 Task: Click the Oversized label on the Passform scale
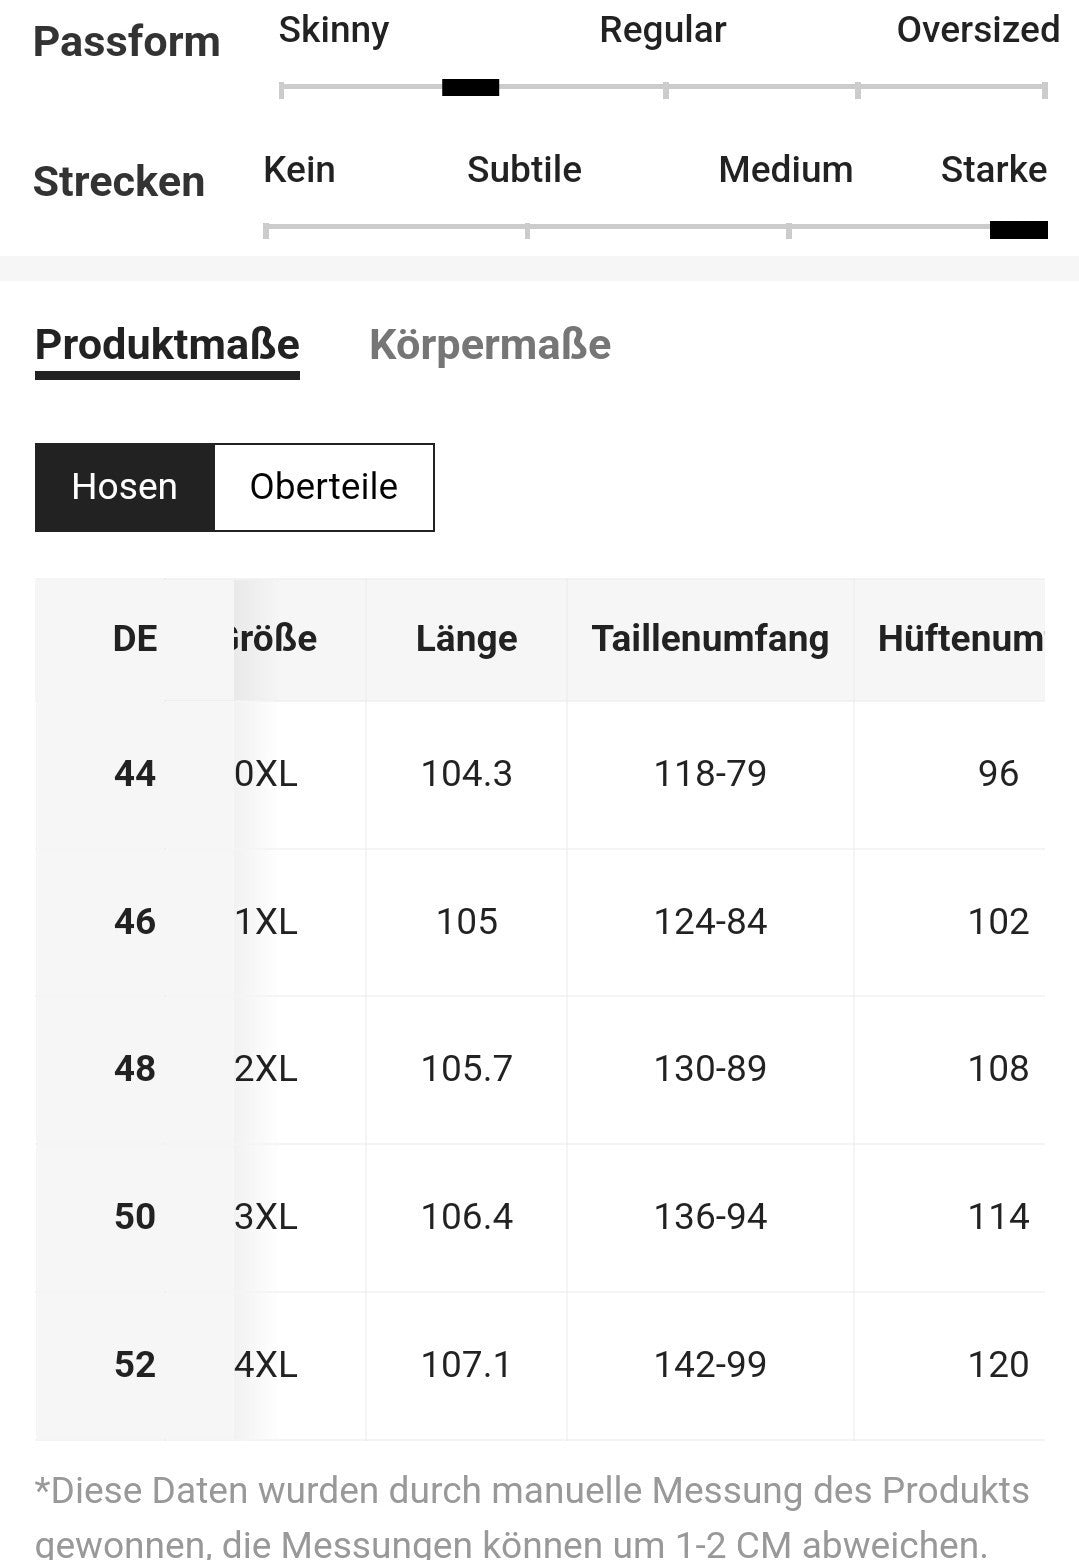tap(978, 30)
